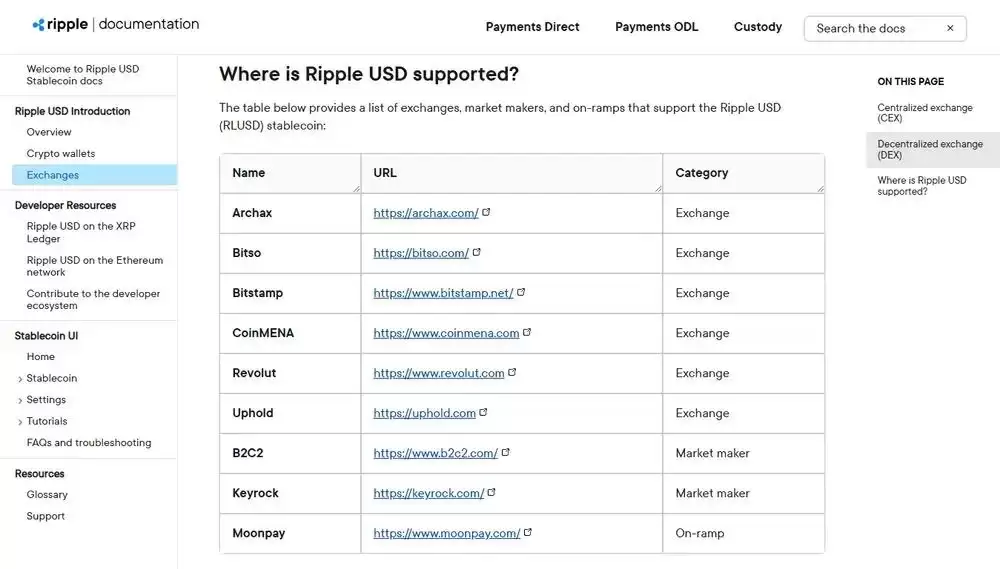Open the Payments Direct top menu

coord(532,27)
